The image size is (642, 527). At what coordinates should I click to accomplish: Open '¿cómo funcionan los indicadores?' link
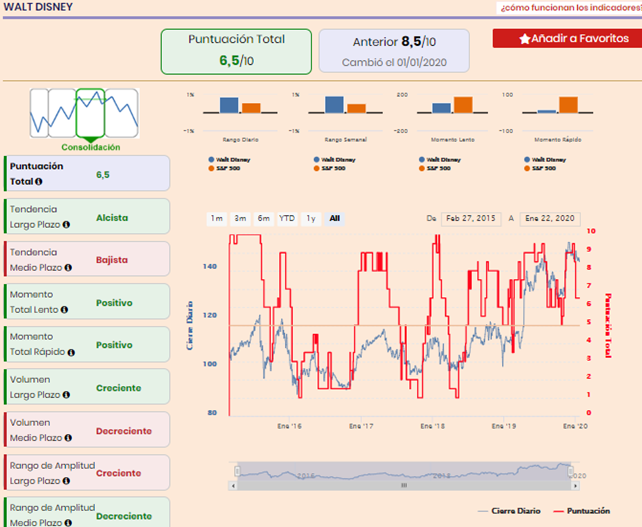tap(571, 8)
